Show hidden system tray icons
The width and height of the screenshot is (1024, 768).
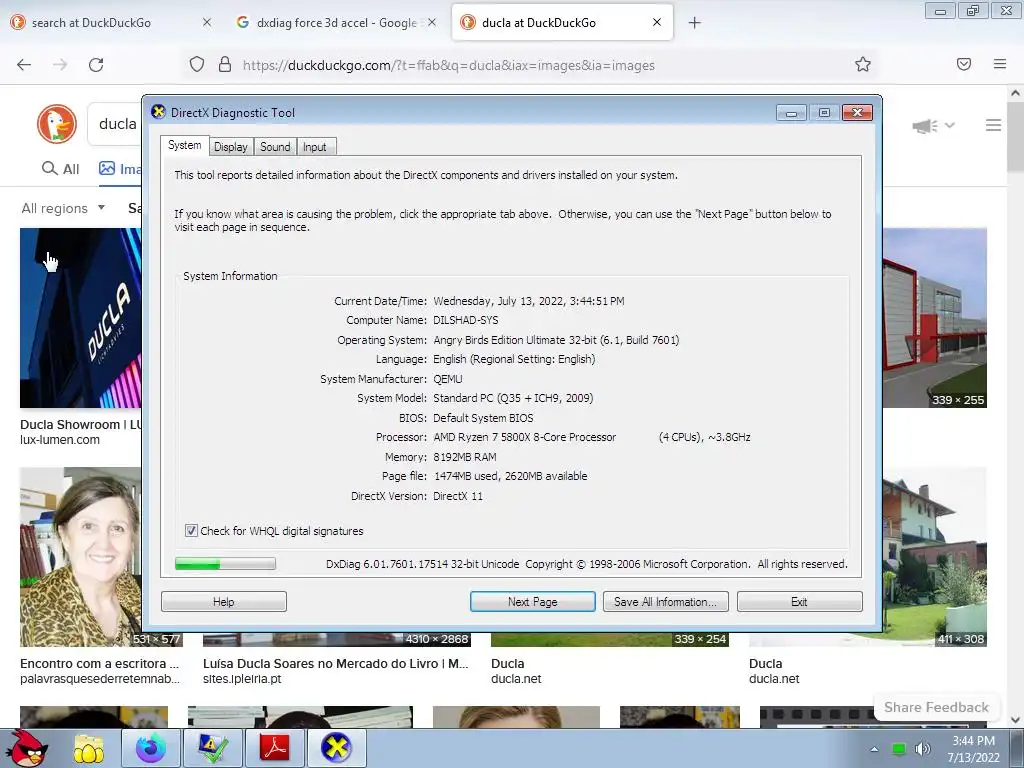click(x=874, y=749)
